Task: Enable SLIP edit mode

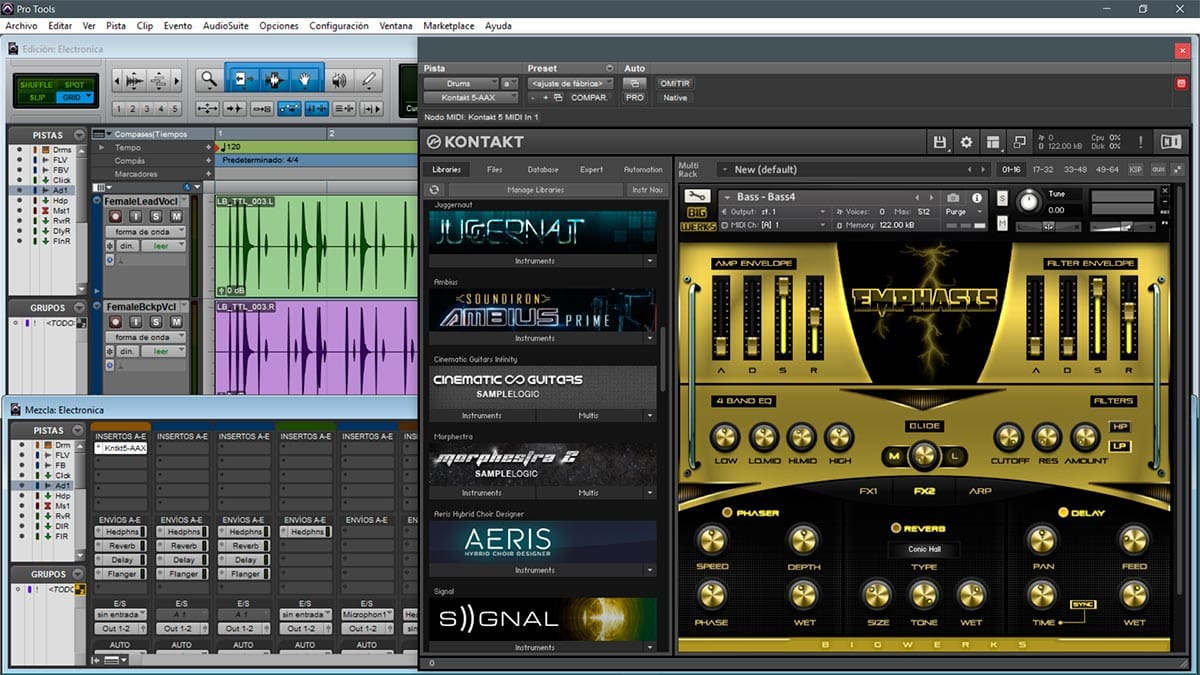Action: tap(38, 97)
